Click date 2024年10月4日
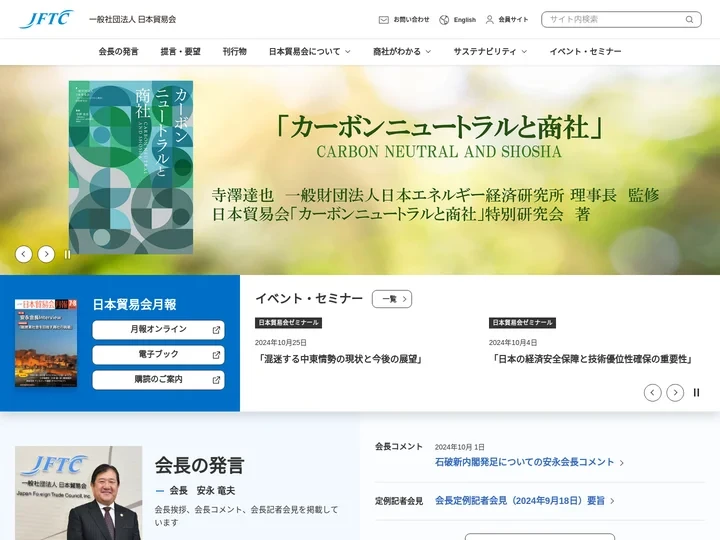This screenshot has width=720, height=540. [x=513, y=343]
